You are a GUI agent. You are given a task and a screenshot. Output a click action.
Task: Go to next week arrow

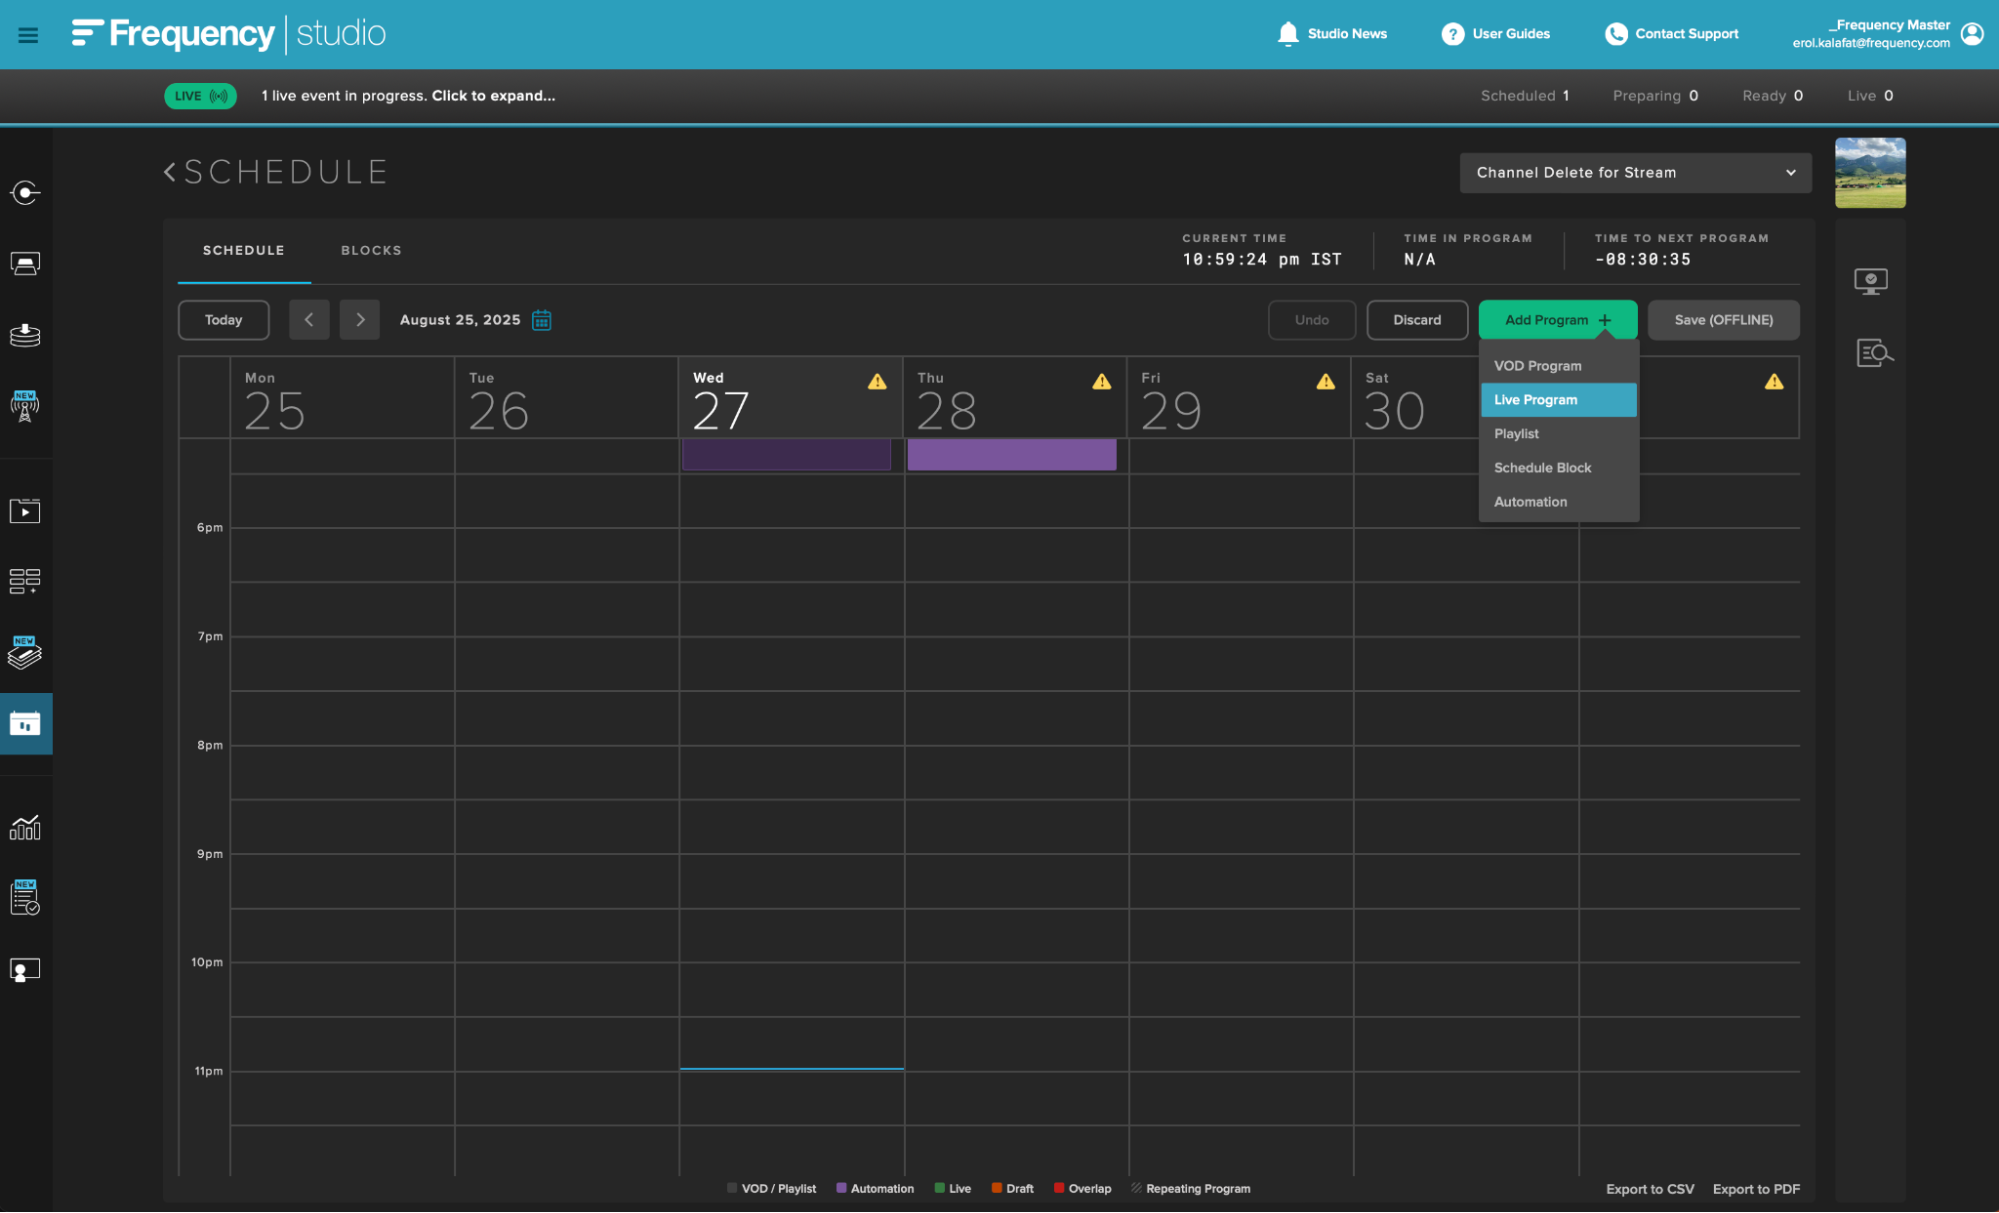click(360, 320)
